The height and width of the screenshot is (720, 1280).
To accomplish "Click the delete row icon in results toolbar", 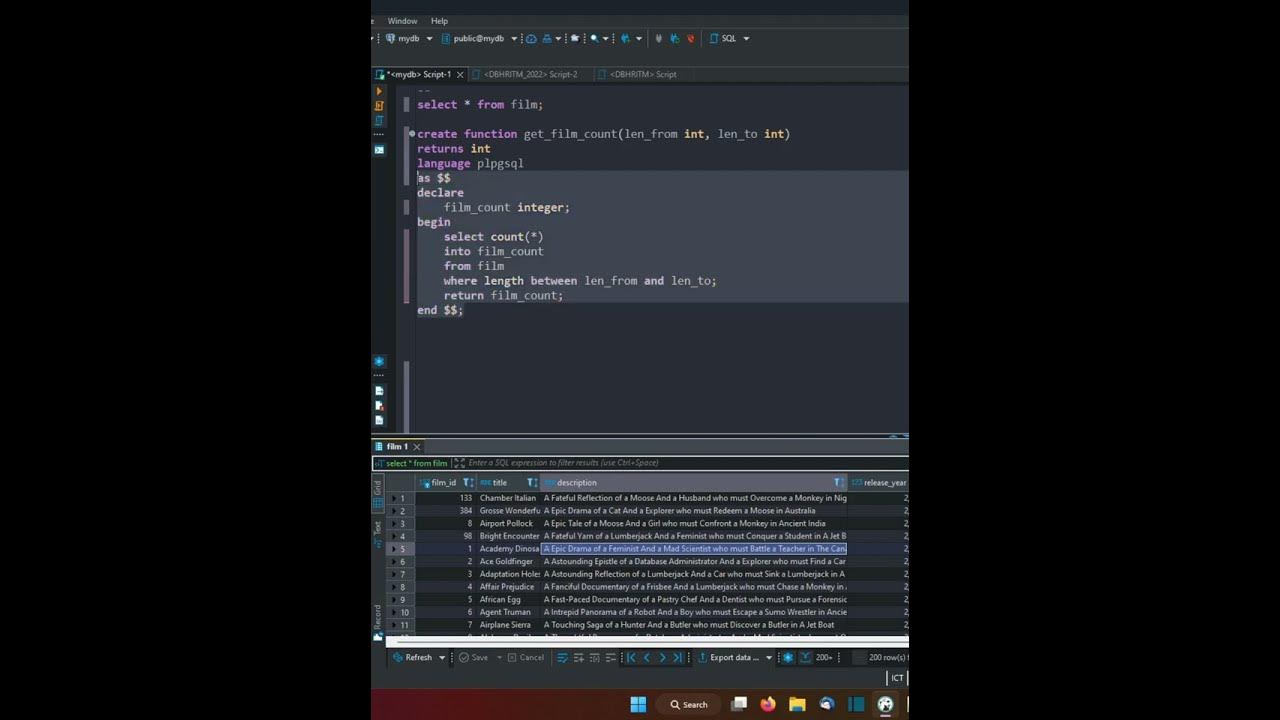I will pos(610,657).
